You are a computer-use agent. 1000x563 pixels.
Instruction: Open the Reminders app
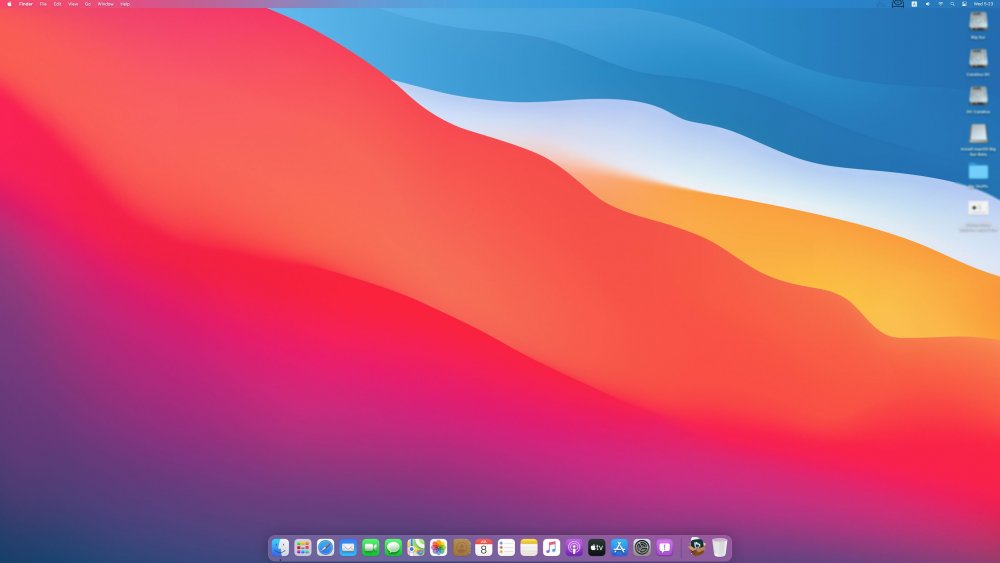point(506,547)
